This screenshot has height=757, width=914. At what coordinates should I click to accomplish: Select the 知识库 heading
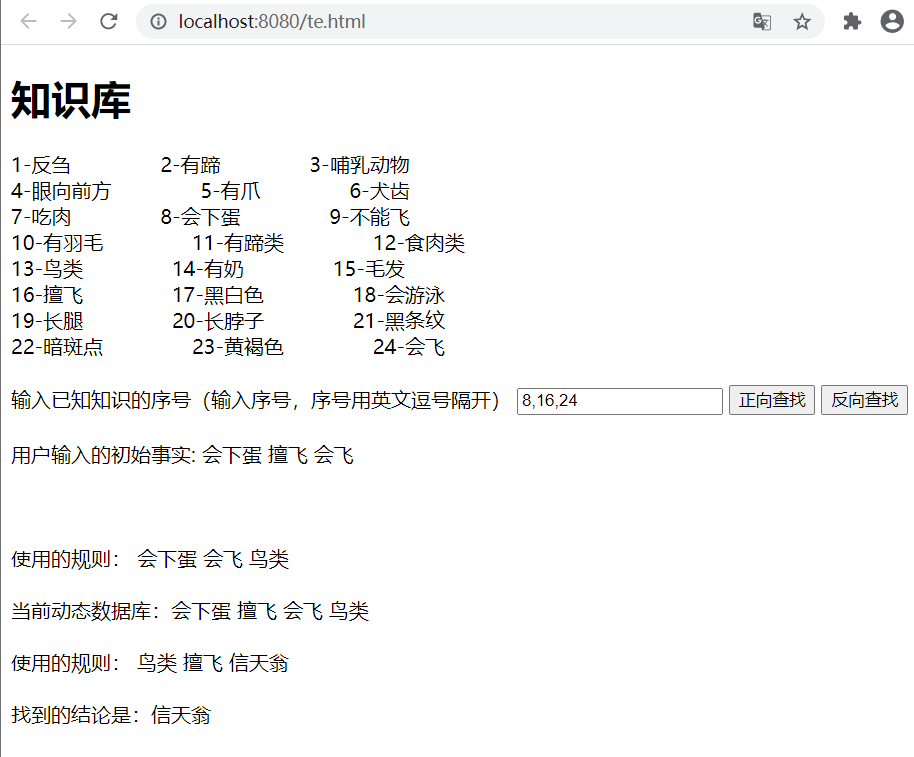coord(71,100)
